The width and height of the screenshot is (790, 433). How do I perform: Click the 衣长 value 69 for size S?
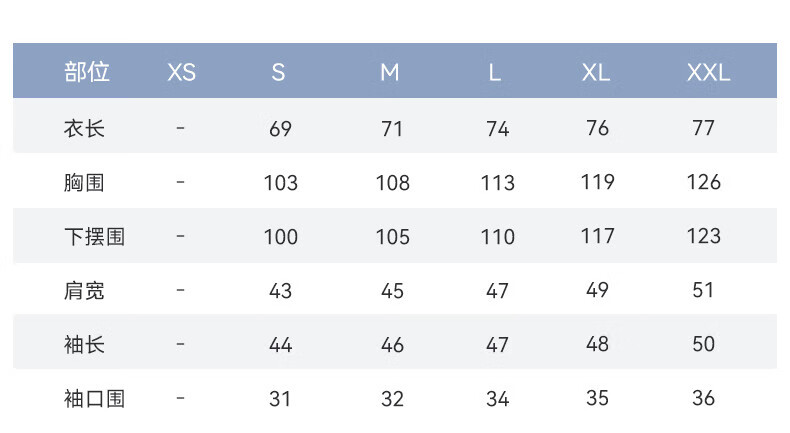pos(280,129)
